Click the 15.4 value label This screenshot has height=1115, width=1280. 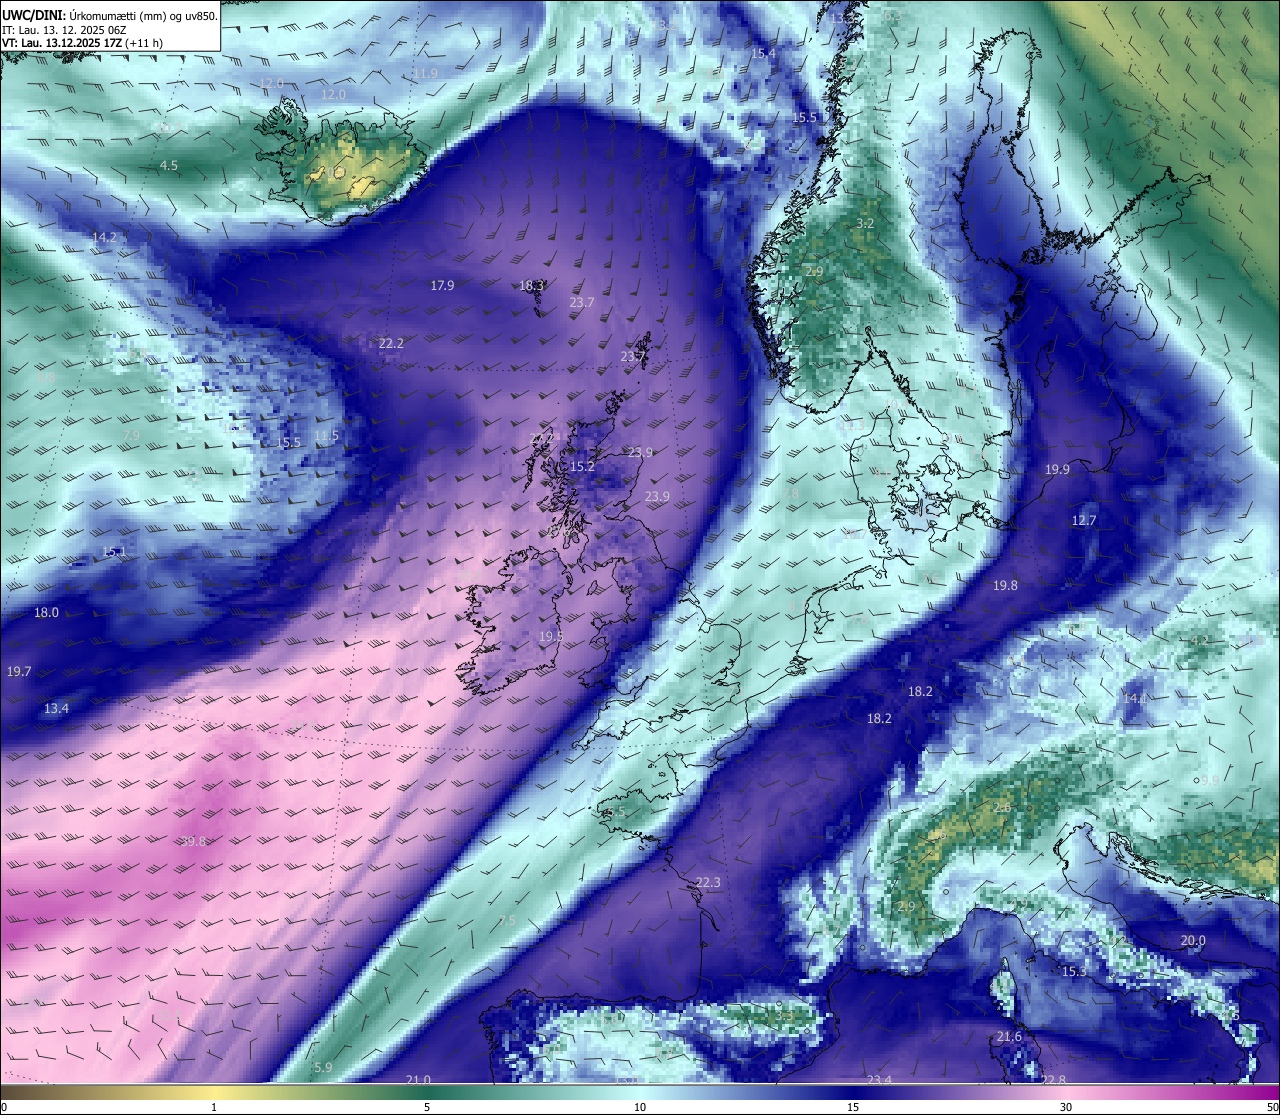pos(763,53)
